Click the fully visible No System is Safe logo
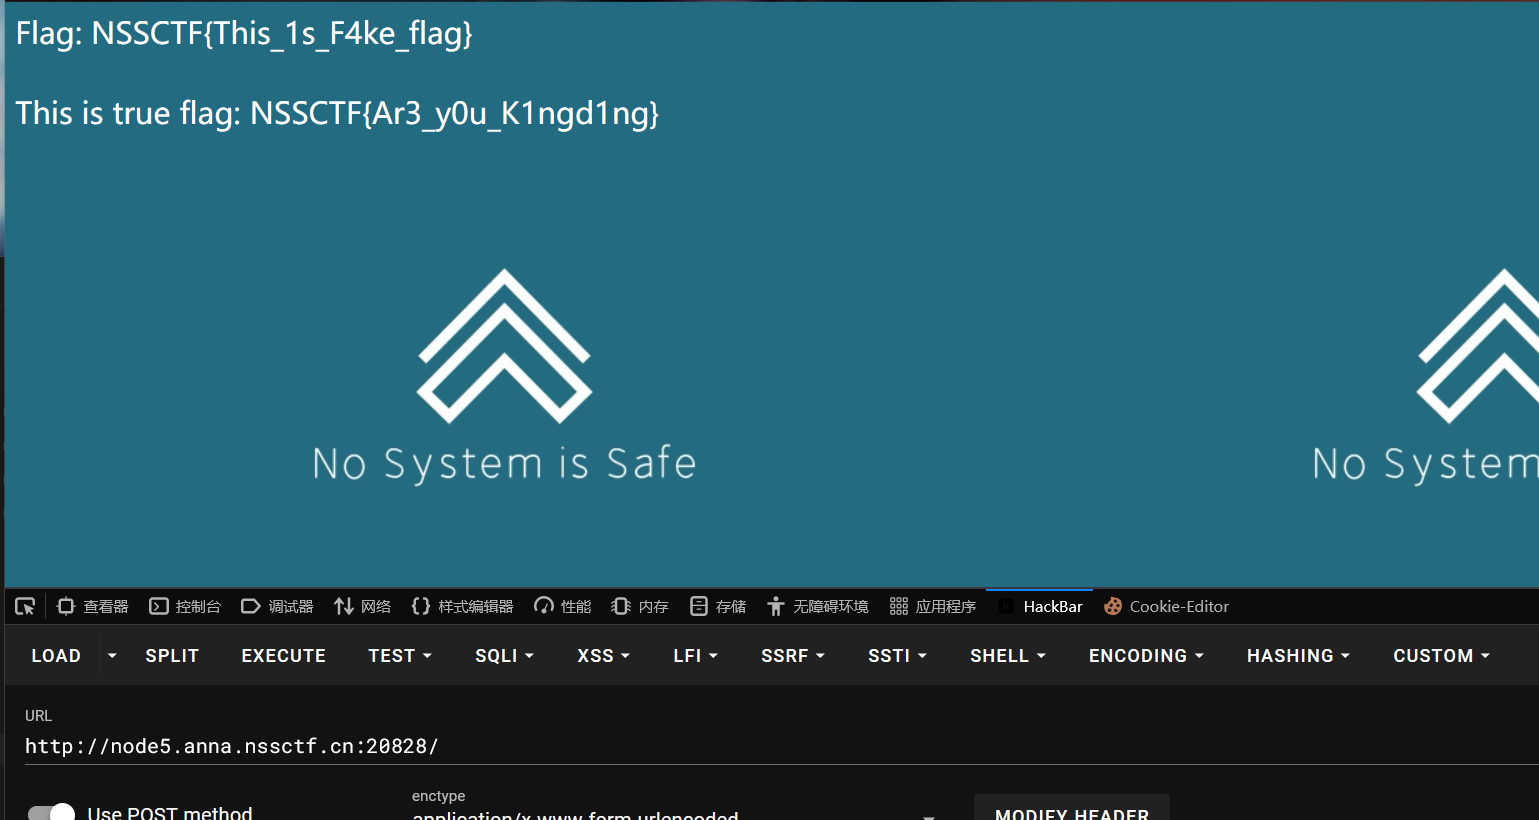This screenshot has height=820, width=1539. (x=504, y=377)
